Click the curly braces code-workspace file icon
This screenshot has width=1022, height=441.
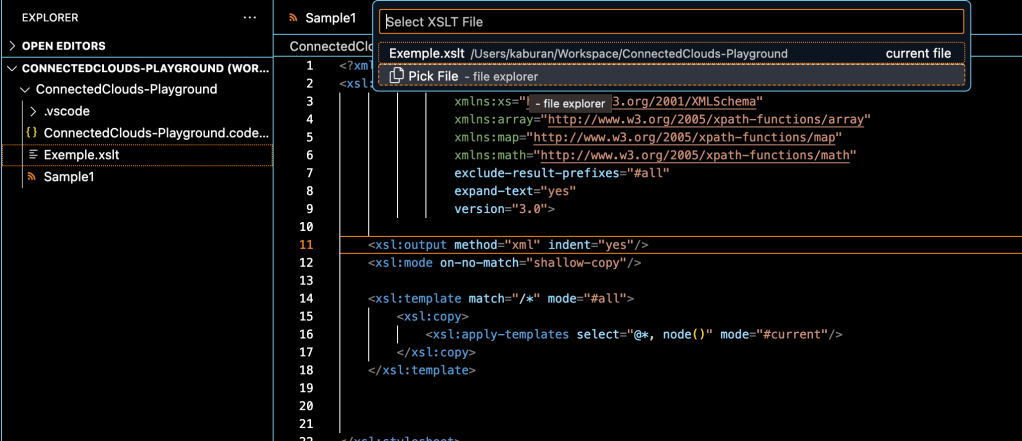[31, 133]
